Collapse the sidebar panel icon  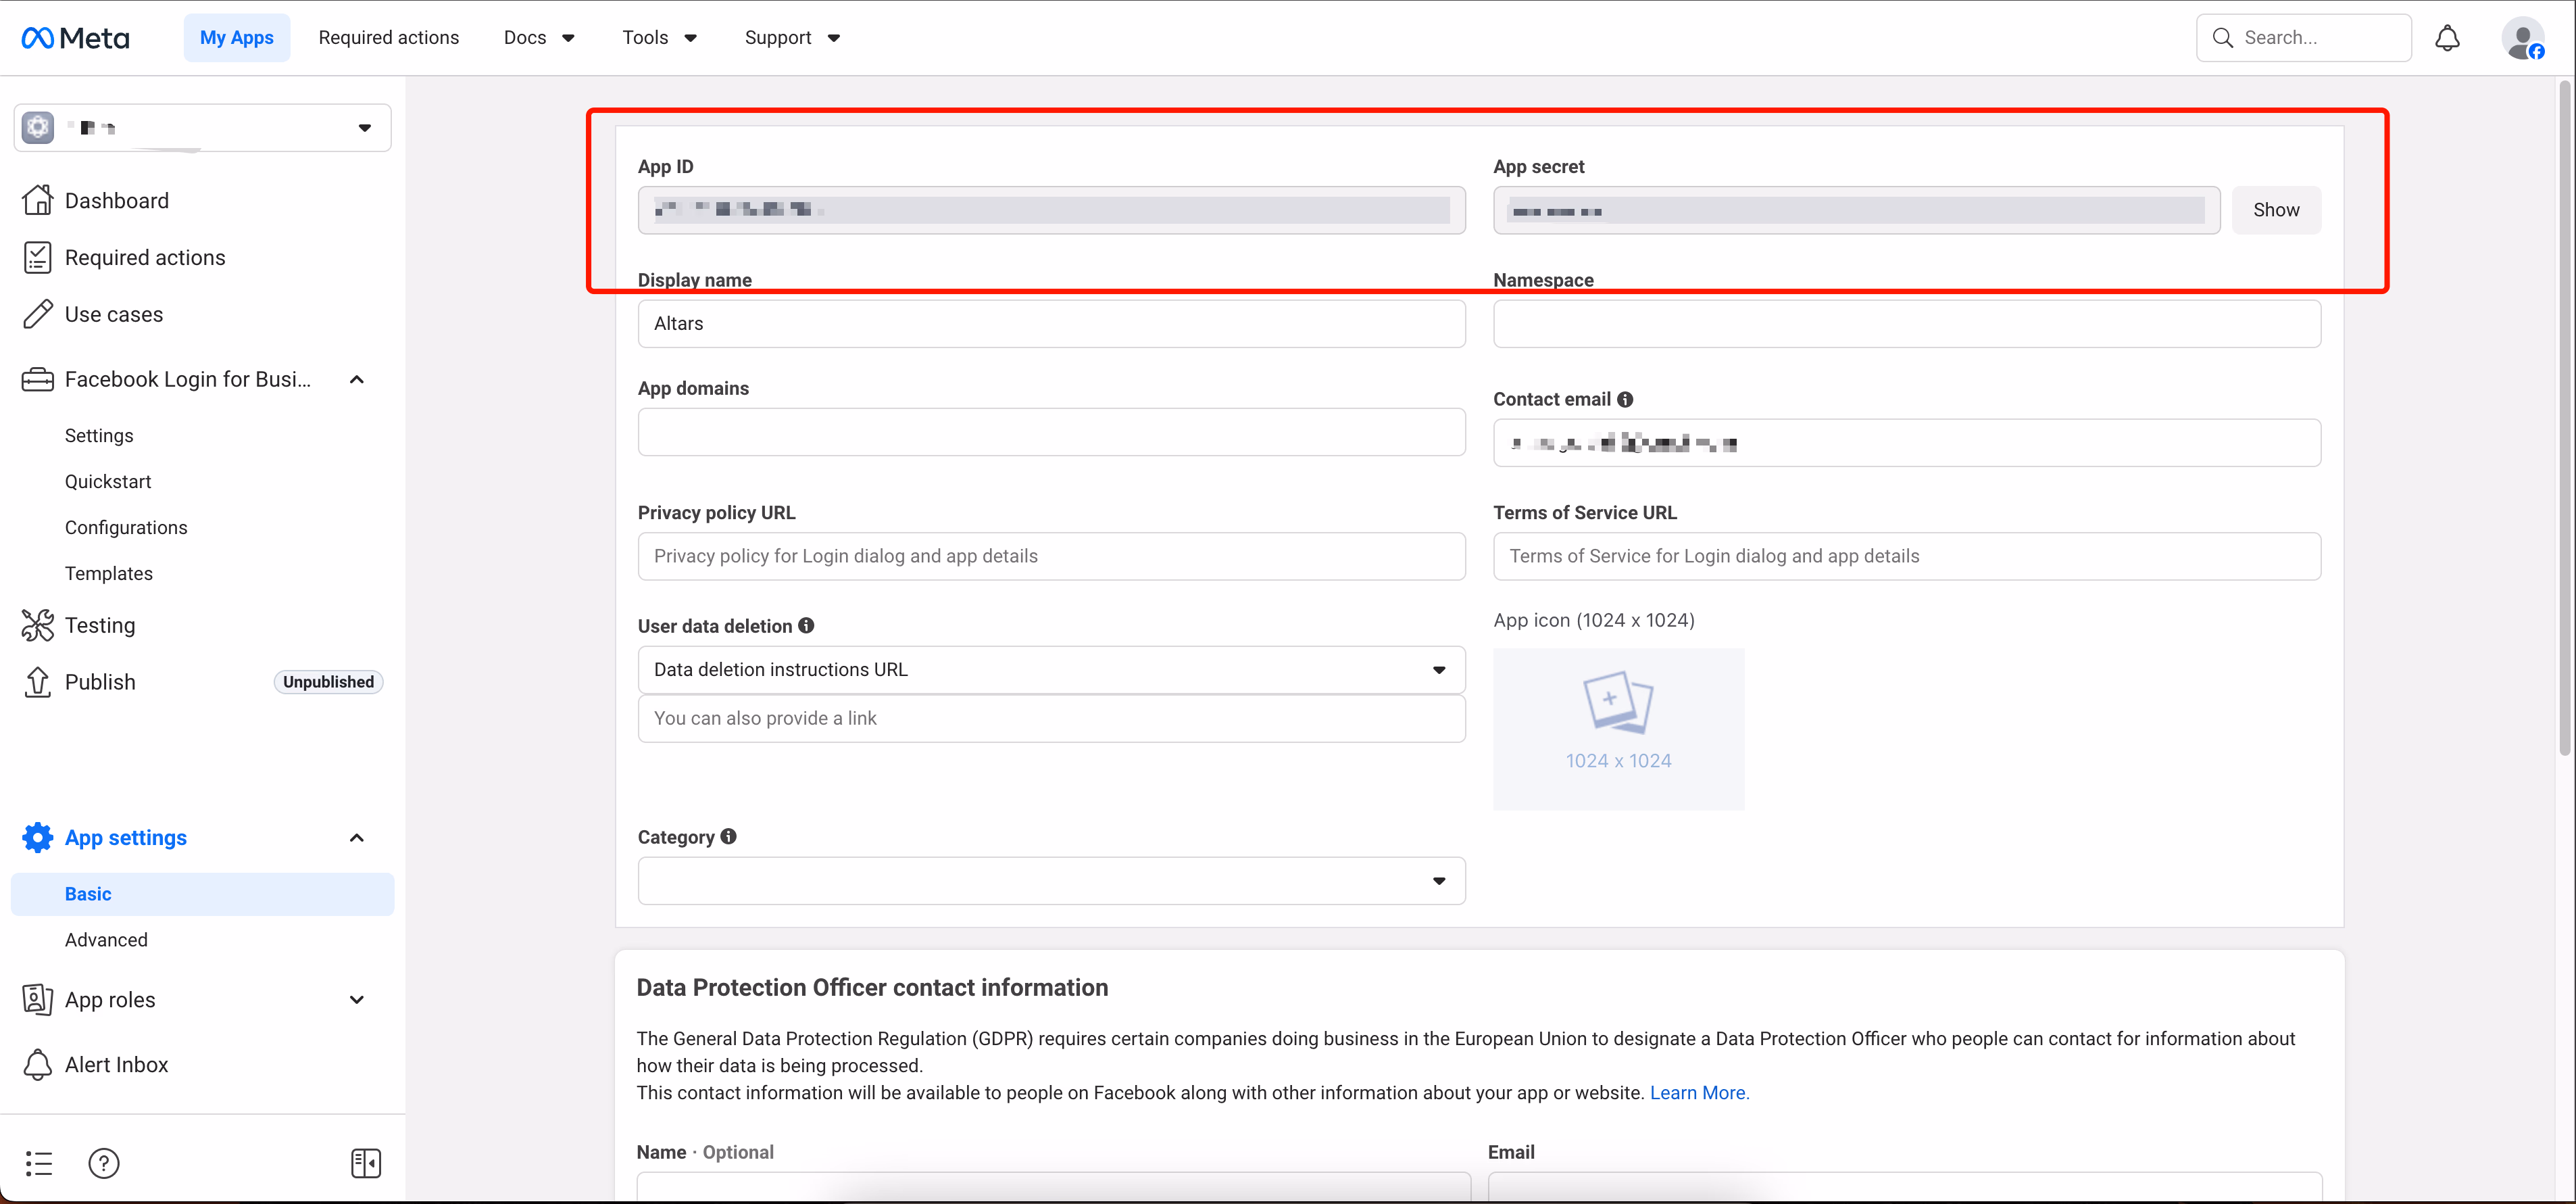pos(366,1163)
